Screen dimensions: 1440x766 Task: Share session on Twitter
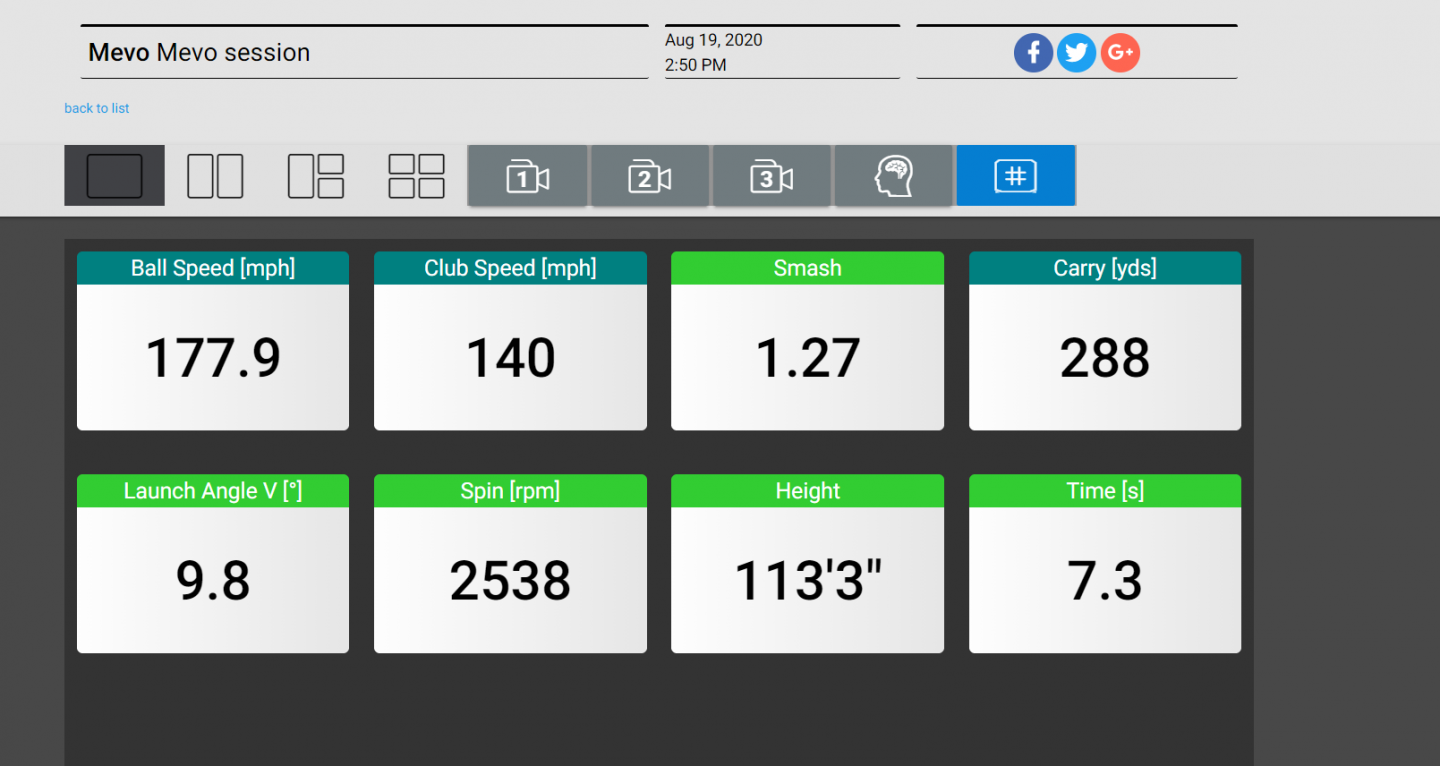[x=1076, y=53]
